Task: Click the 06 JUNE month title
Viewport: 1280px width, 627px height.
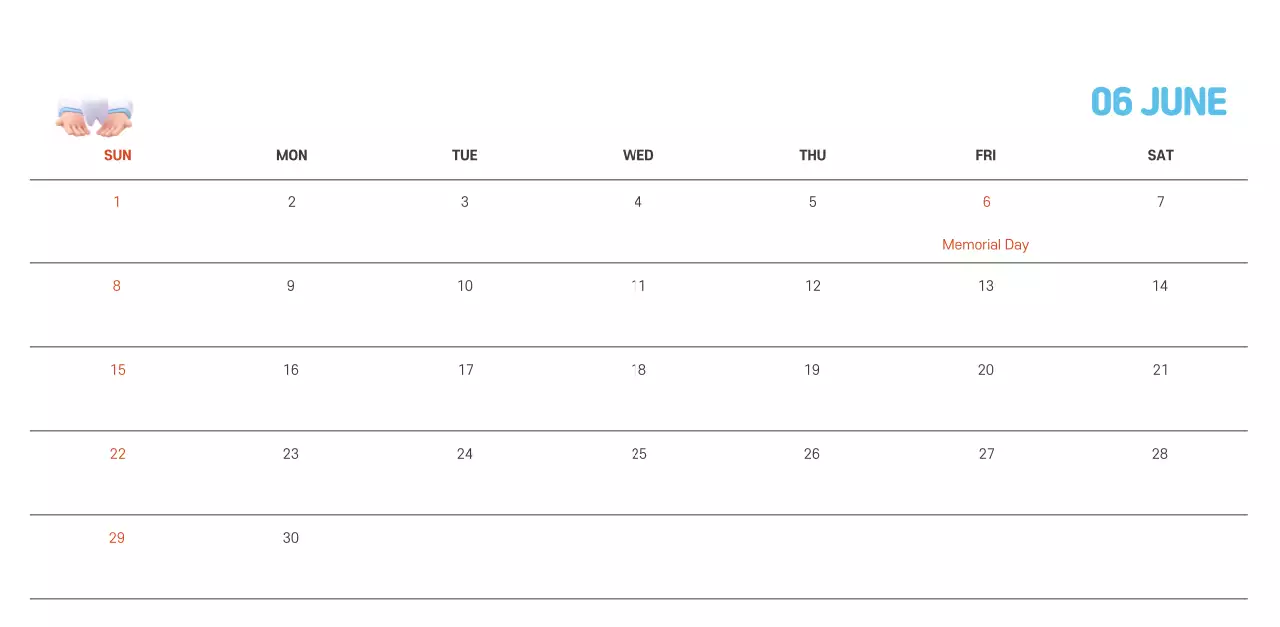Action: pos(1158,102)
